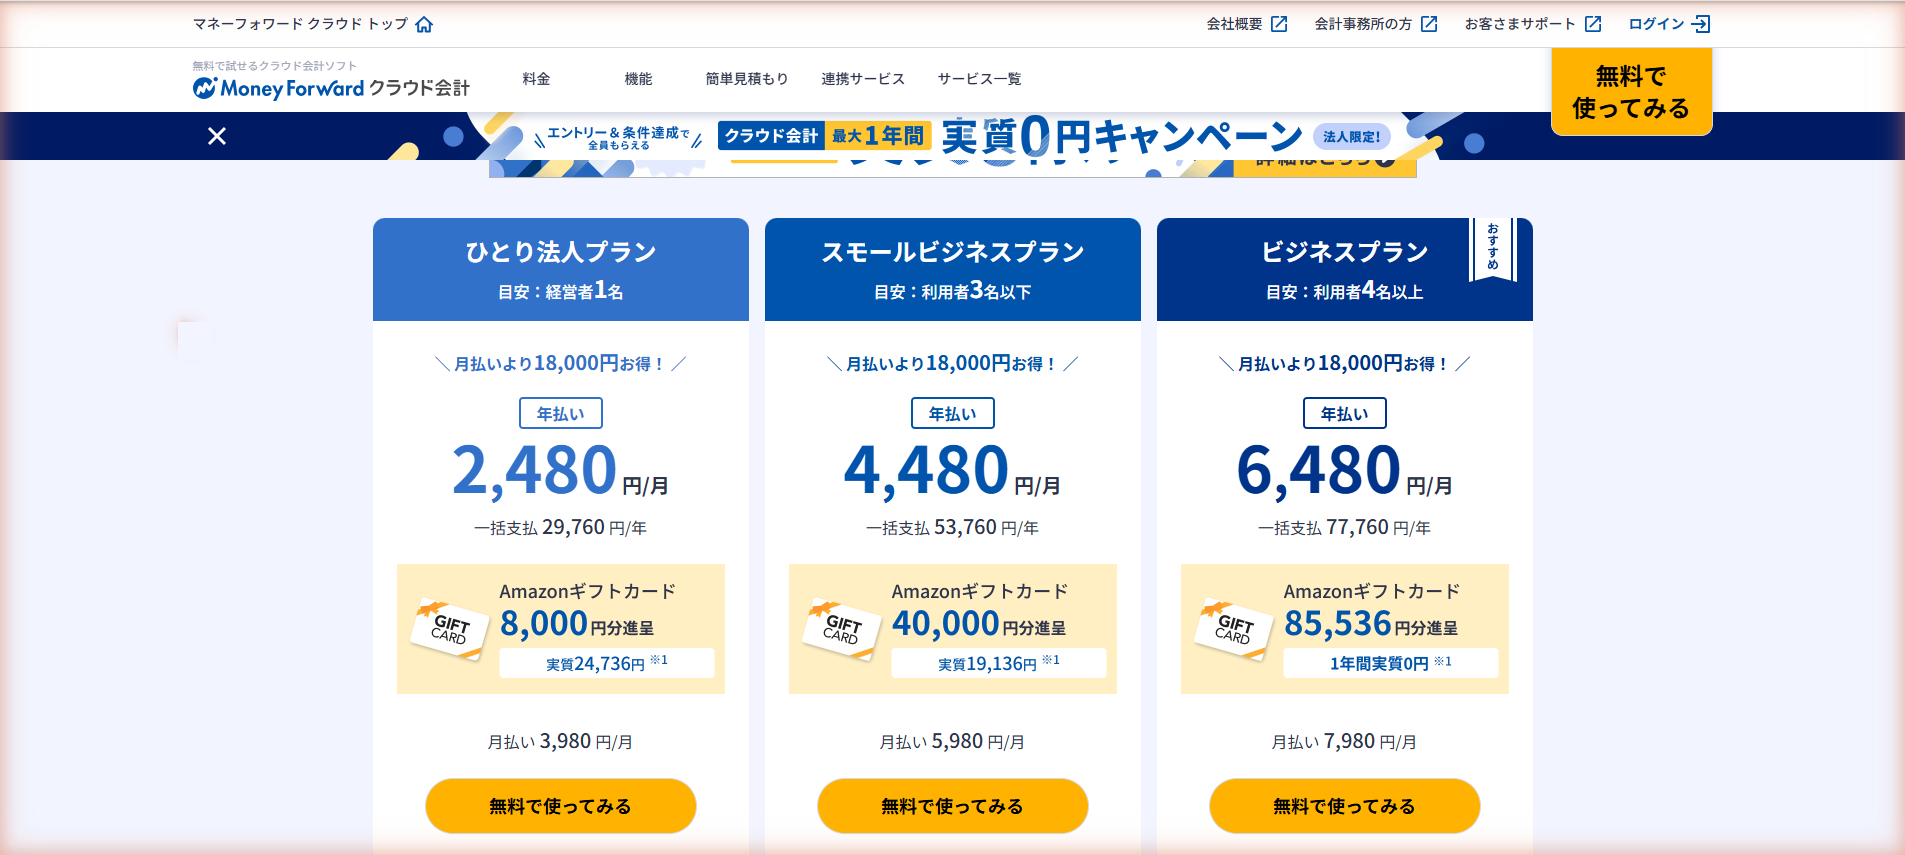Click the top-right 無料で使ってみる button

[x=1631, y=92]
